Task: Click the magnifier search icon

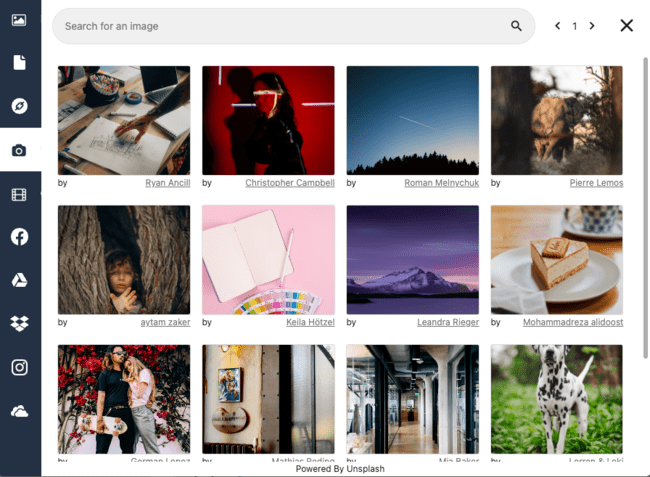Action: pos(516,26)
